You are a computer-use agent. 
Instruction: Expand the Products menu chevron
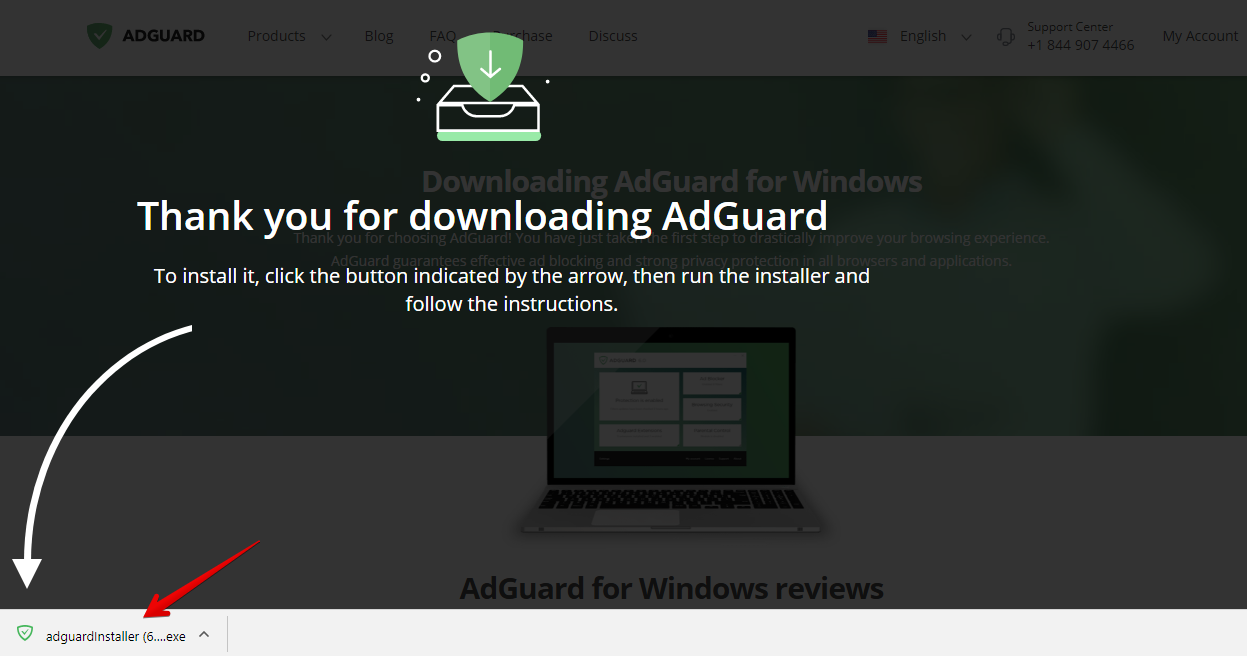326,37
